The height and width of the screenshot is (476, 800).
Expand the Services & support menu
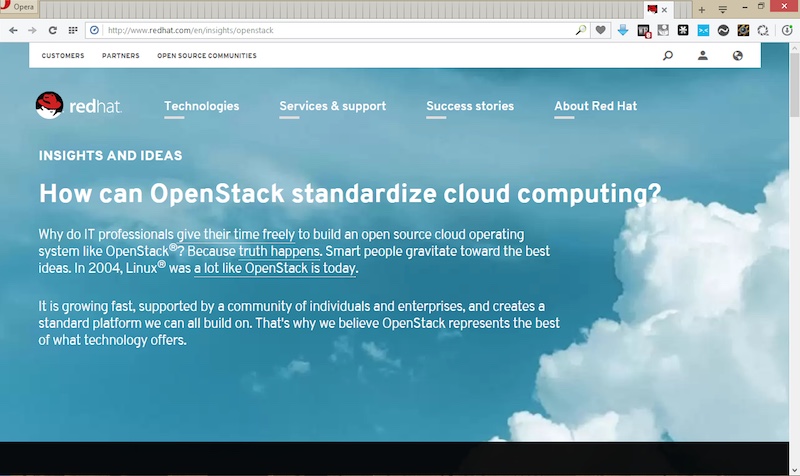pyautogui.click(x=332, y=106)
